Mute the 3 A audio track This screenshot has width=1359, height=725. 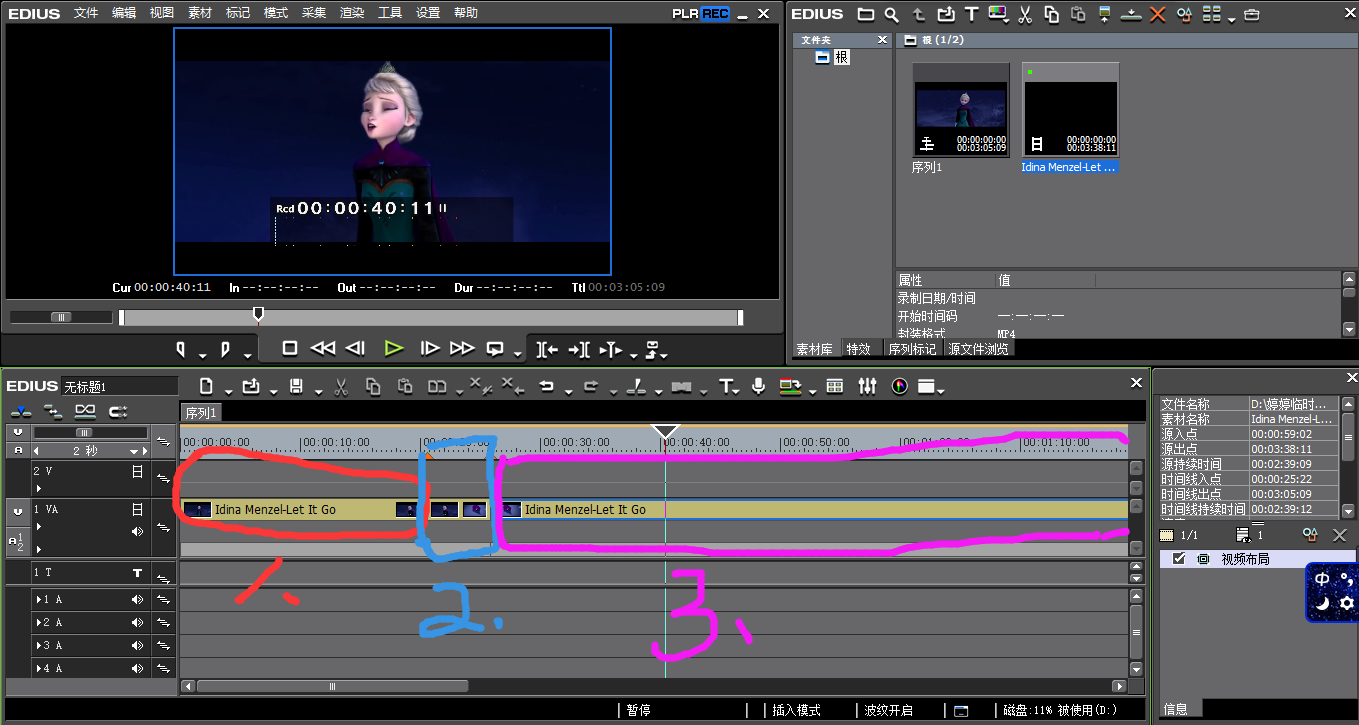tap(138, 645)
